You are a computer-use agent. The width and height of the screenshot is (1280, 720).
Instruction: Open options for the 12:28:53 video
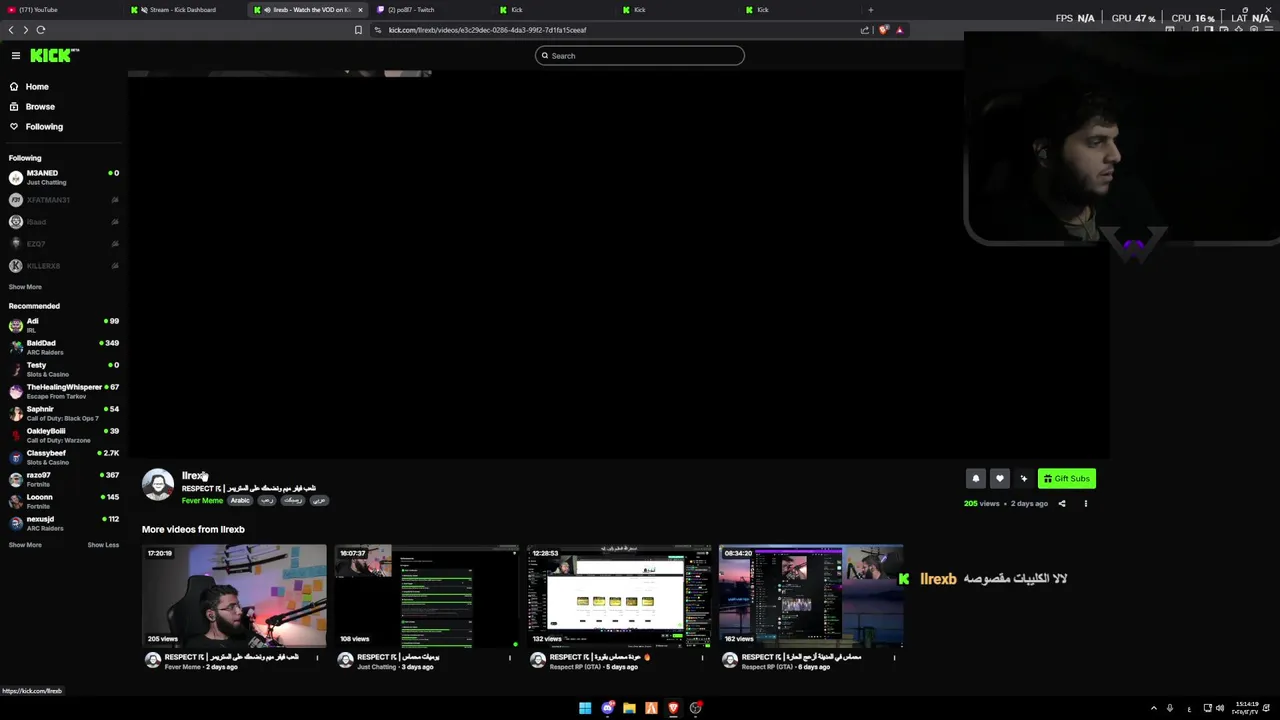point(702,658)
